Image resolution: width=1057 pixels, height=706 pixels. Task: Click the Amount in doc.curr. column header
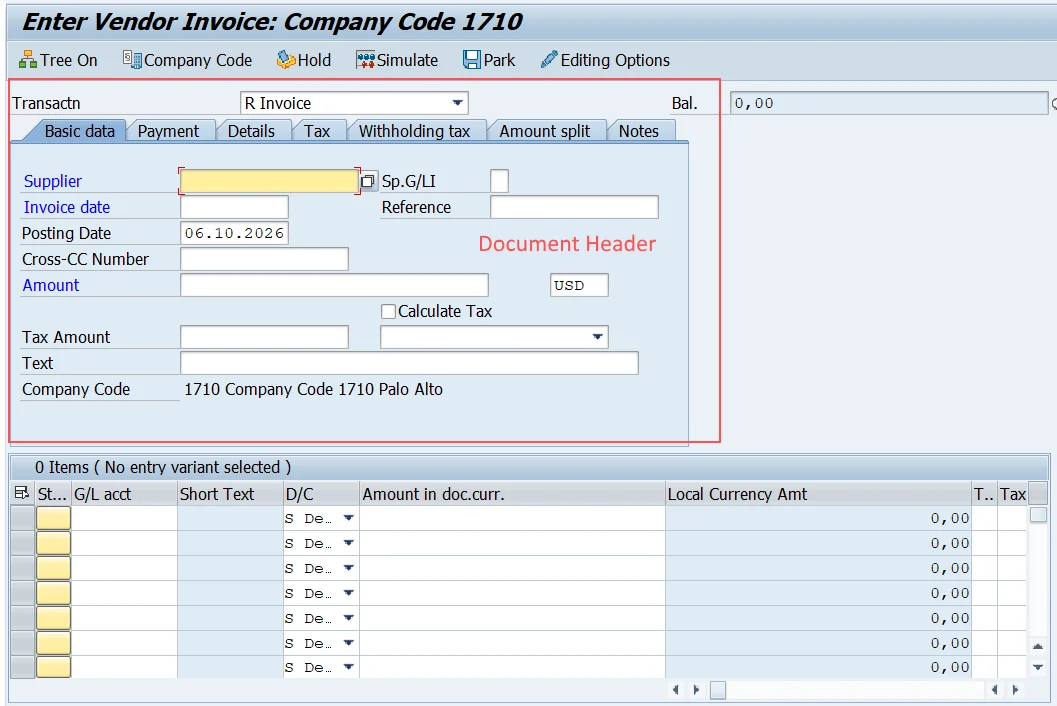(512, 494)
